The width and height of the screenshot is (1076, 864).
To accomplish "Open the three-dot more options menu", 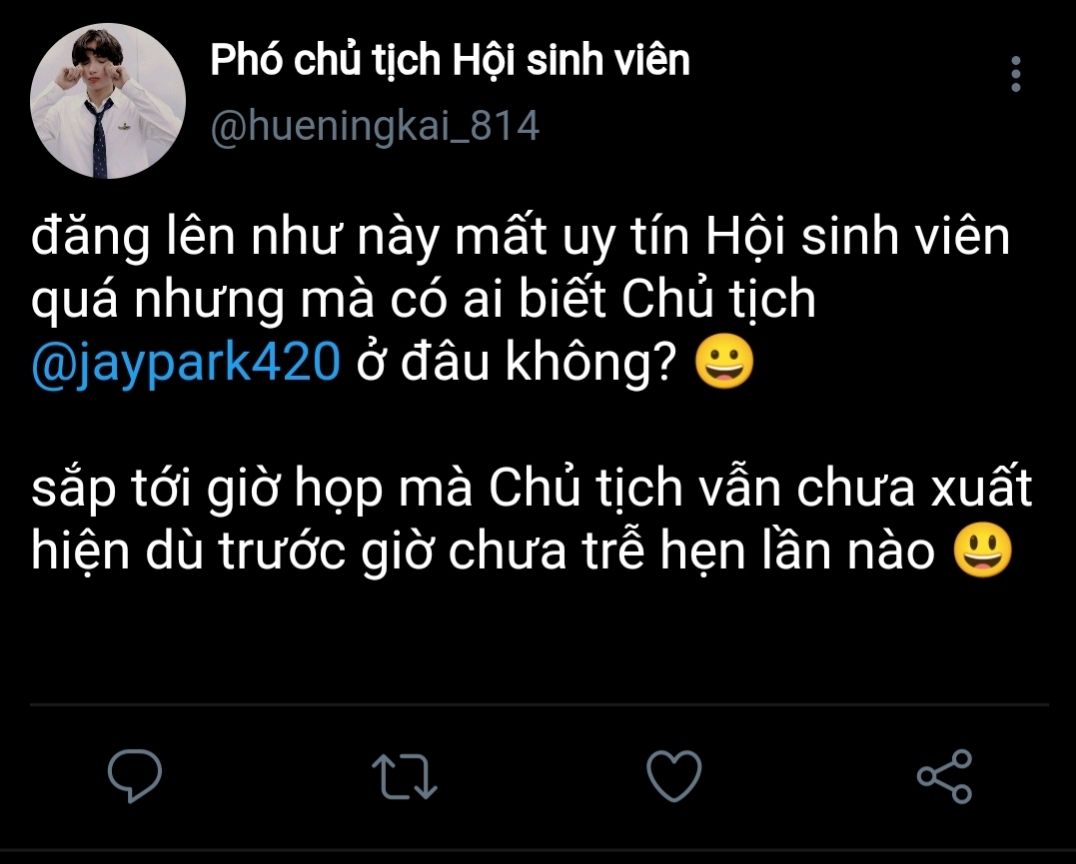I will pyautogui.click(x=1016, y=74).
